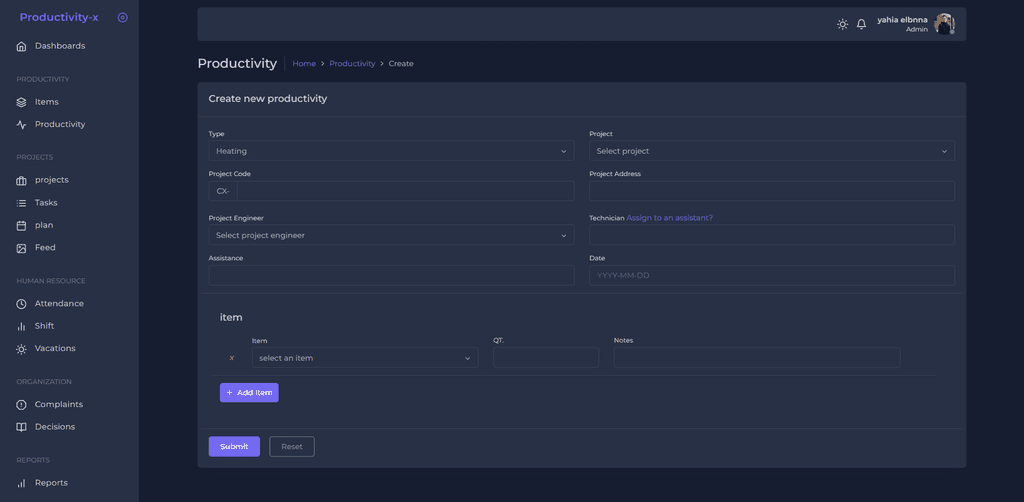Focus the Project Code input field

[406, 191]
